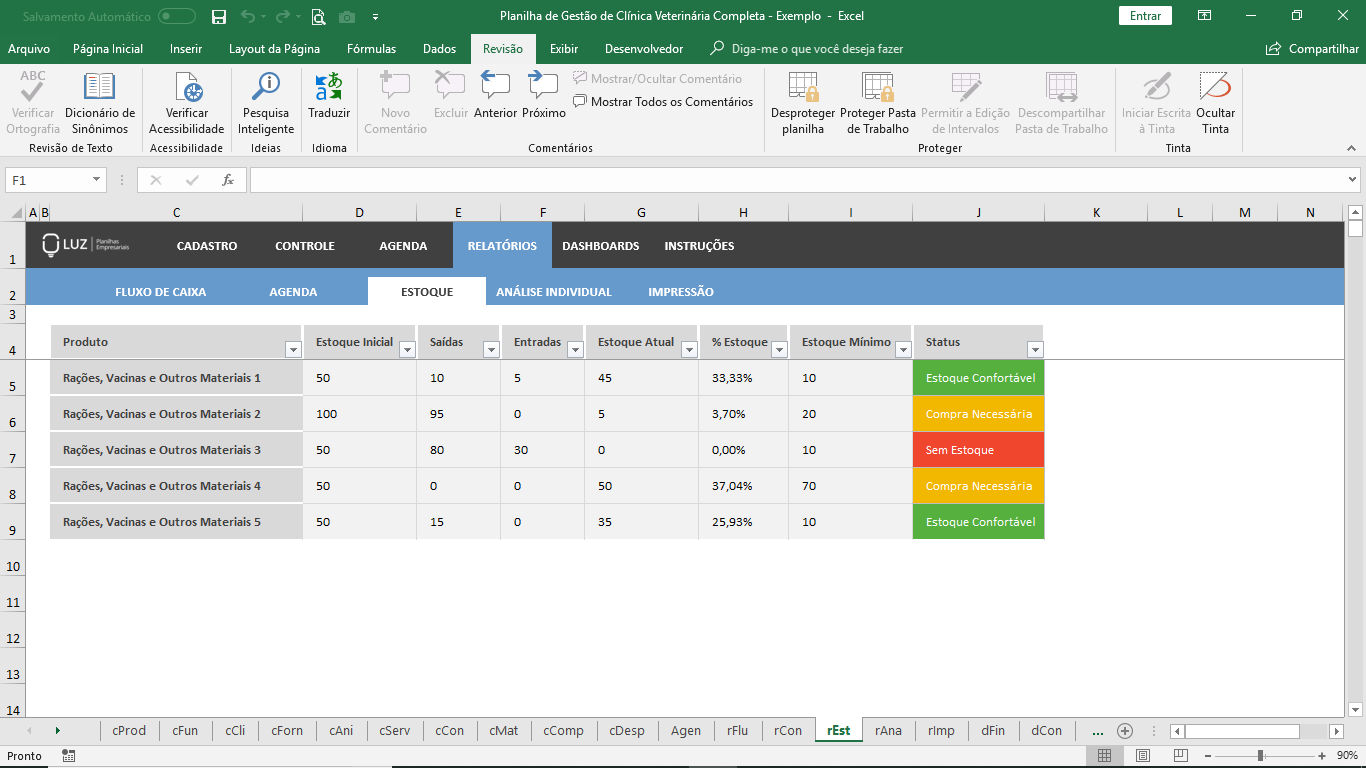
Task: Click the Name Box showing F1
Action: [48, 180]
